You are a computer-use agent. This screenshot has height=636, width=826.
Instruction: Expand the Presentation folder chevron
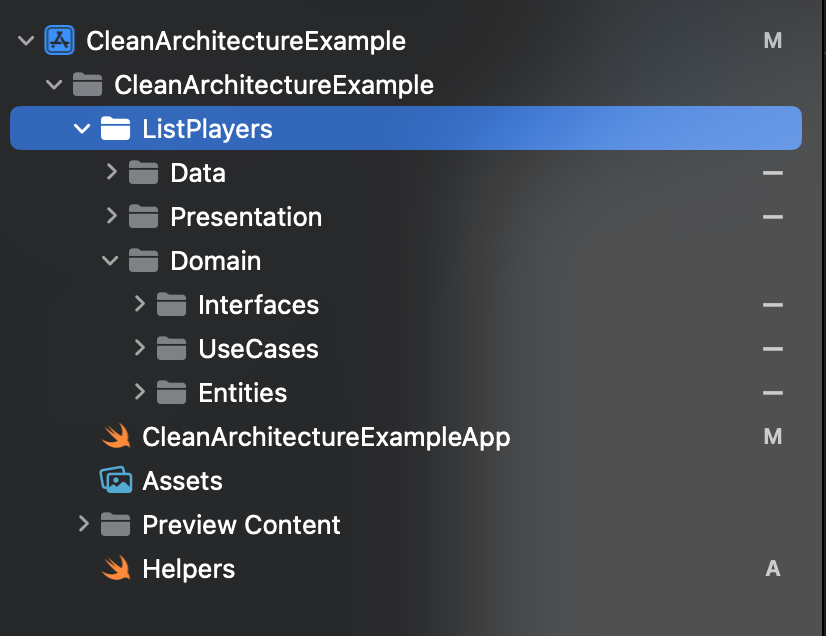(111, 216)
